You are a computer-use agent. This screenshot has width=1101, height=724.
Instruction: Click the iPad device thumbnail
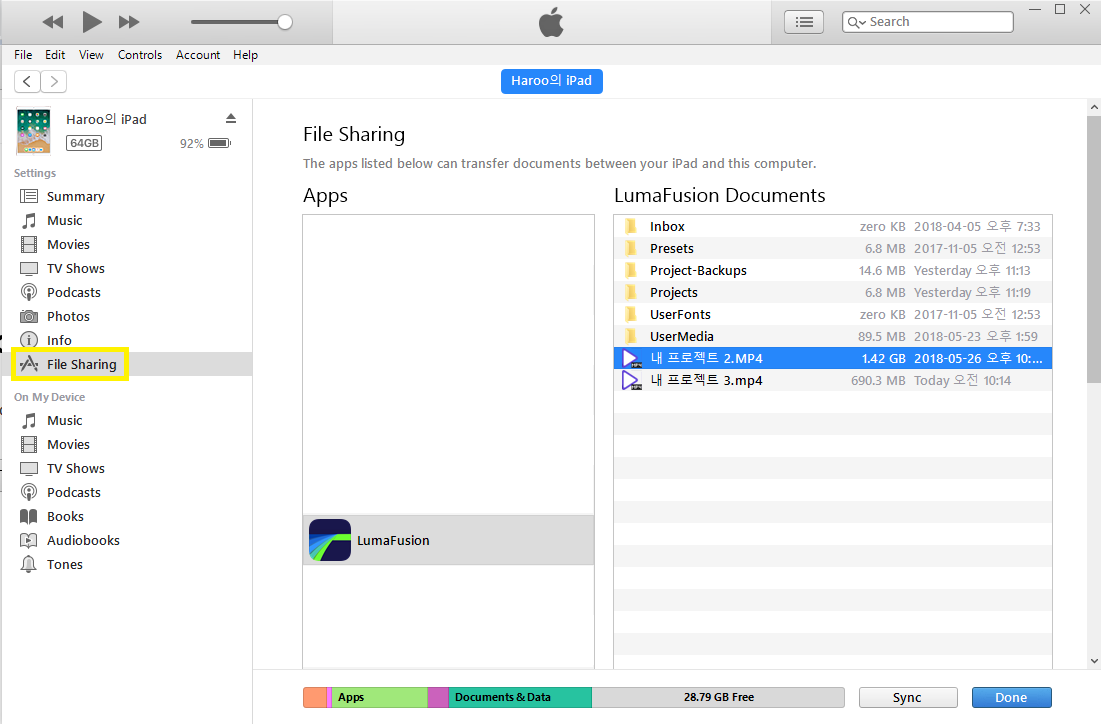pyautogui.click(x=34, y=131)
